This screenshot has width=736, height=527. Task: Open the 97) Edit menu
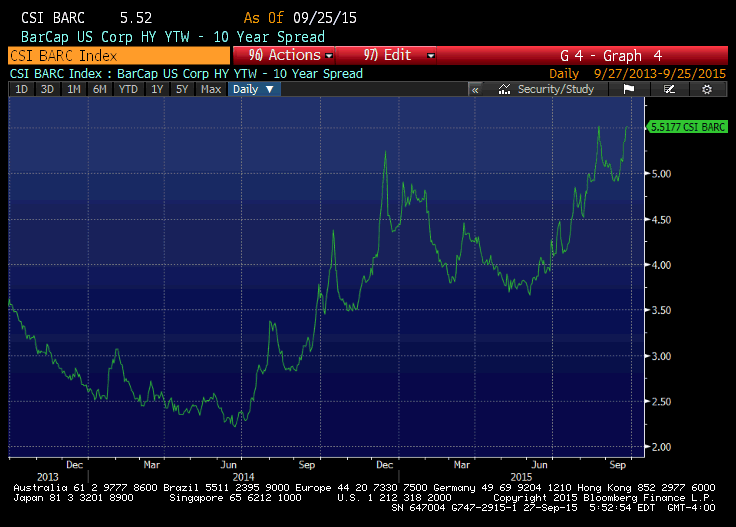tap(386, 55)
